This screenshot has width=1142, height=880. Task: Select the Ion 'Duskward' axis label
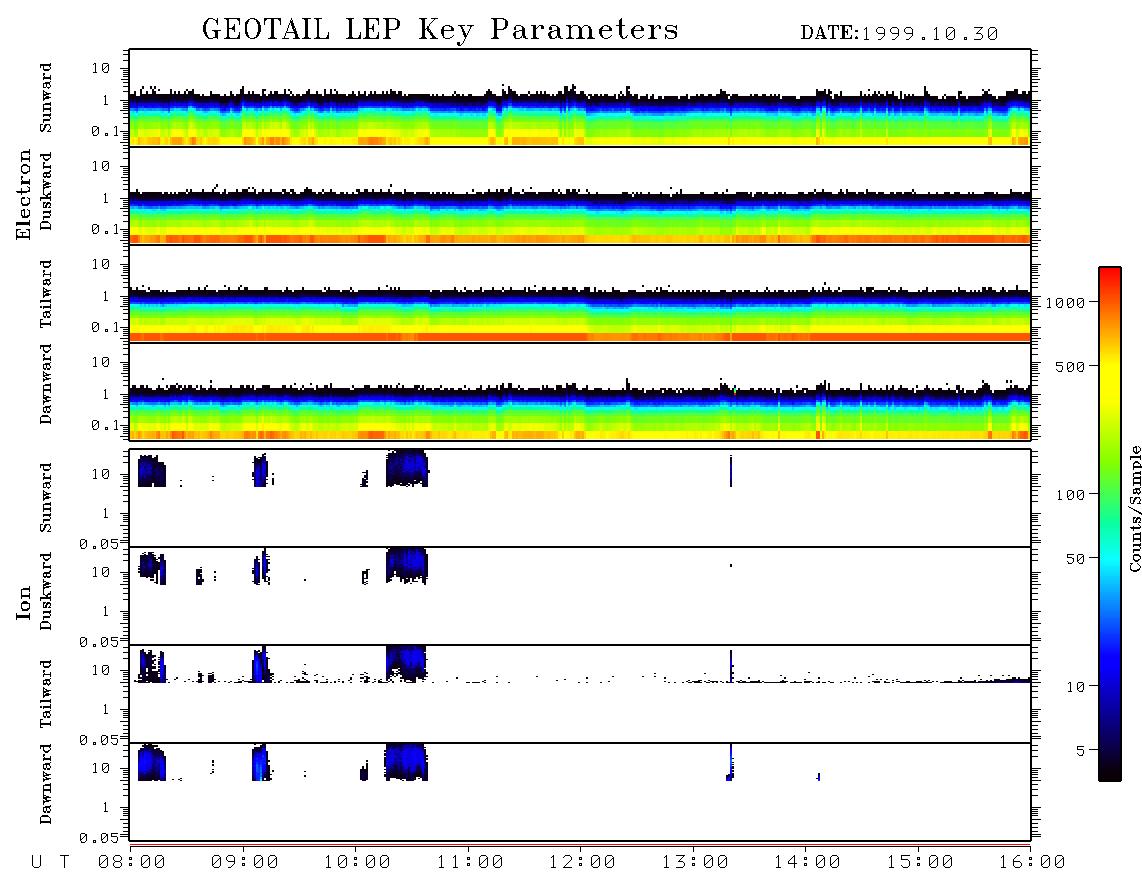tap(46, 591)
